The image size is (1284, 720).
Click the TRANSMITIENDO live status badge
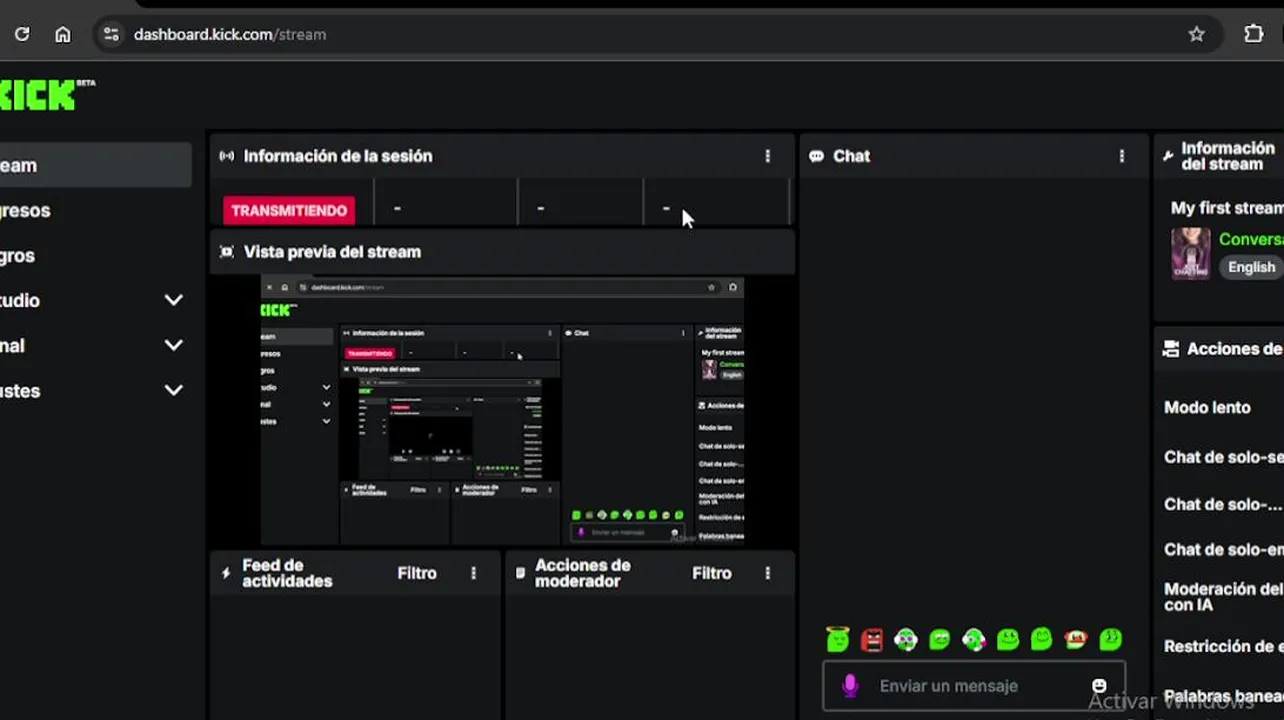click(289, 210)
